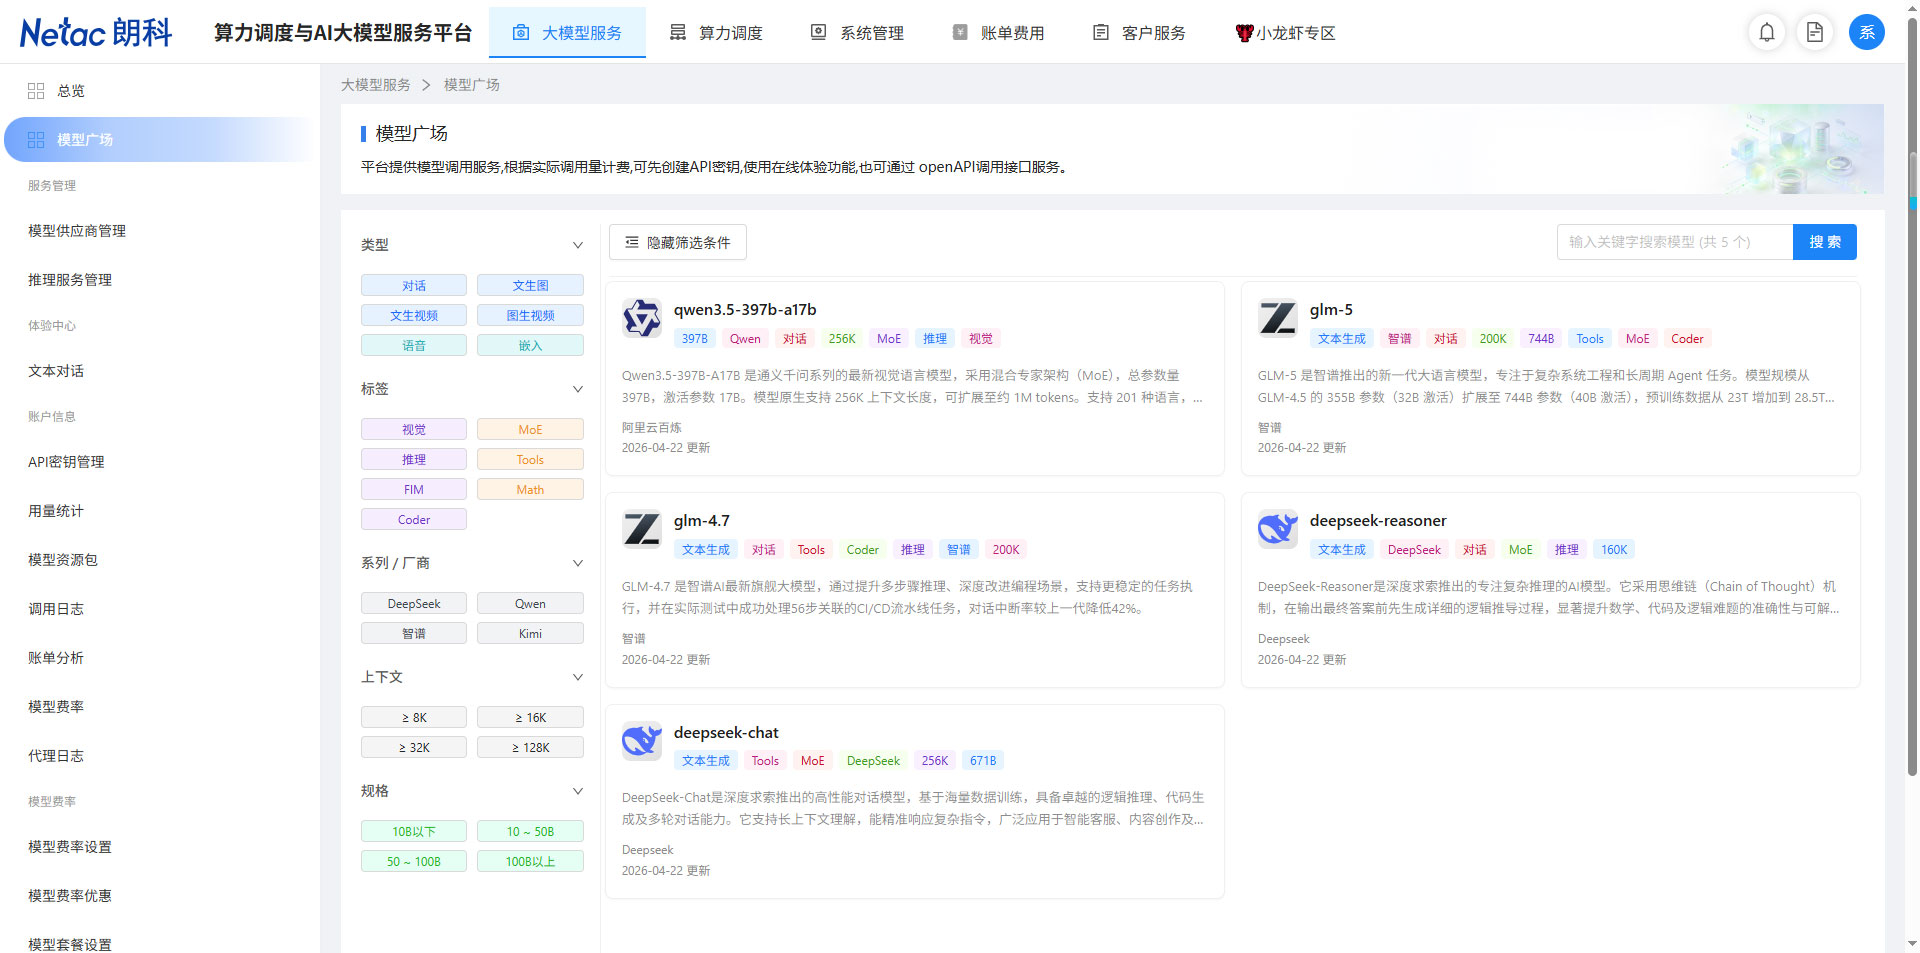Click the 算力调度 menu icon
This screenshot has height=953, width=1920.
point(678,33)
